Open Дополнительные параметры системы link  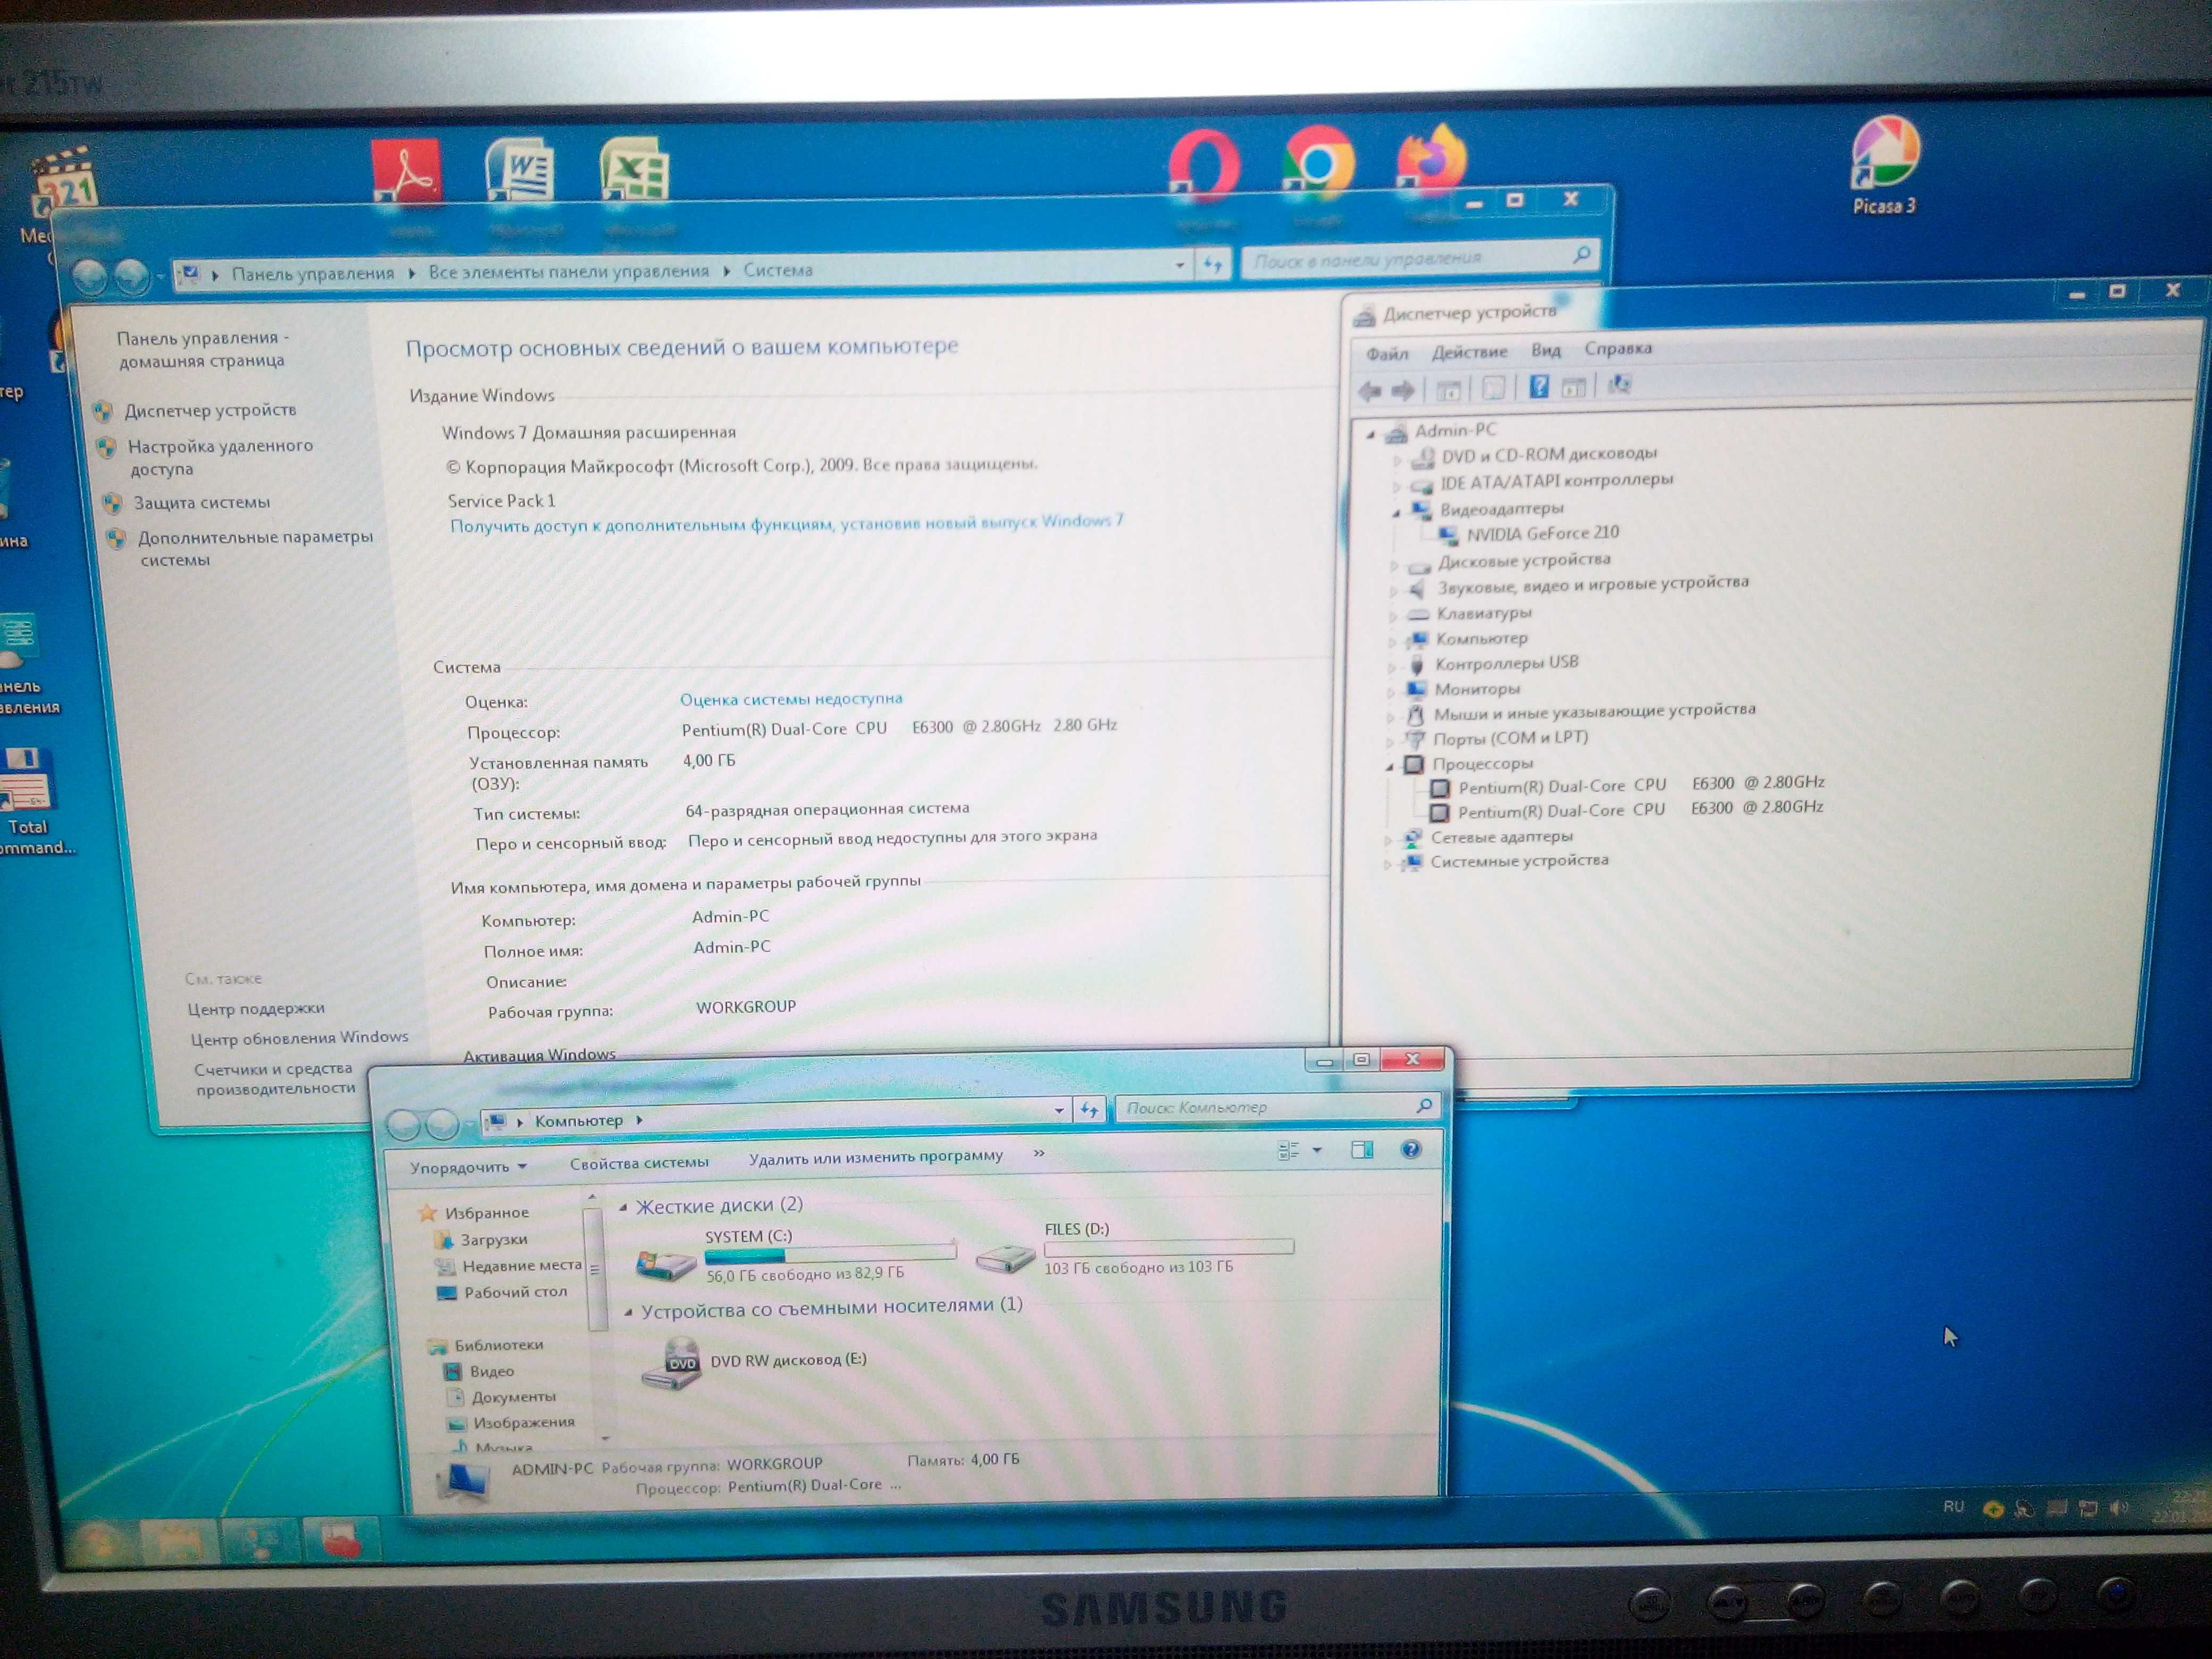pyautogui.click(x=255, y=548)
